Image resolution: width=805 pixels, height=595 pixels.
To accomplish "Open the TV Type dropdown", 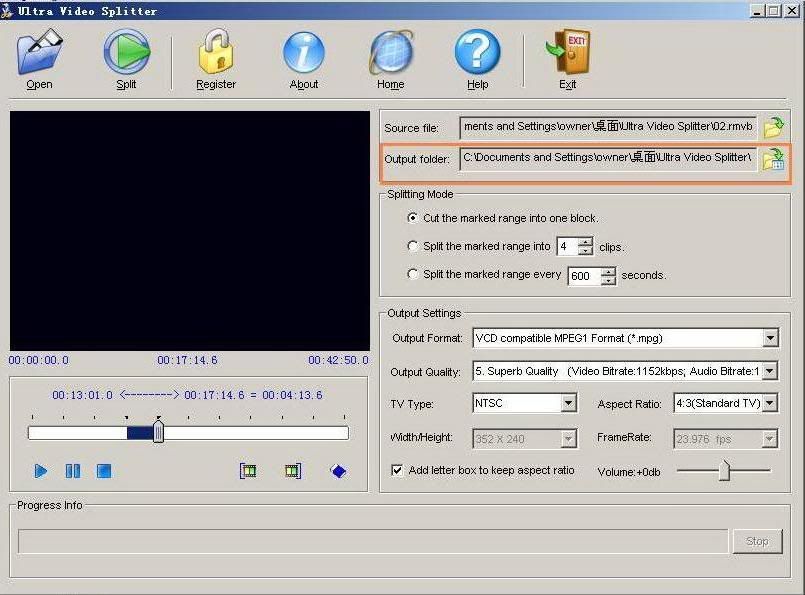I will 568,404.
